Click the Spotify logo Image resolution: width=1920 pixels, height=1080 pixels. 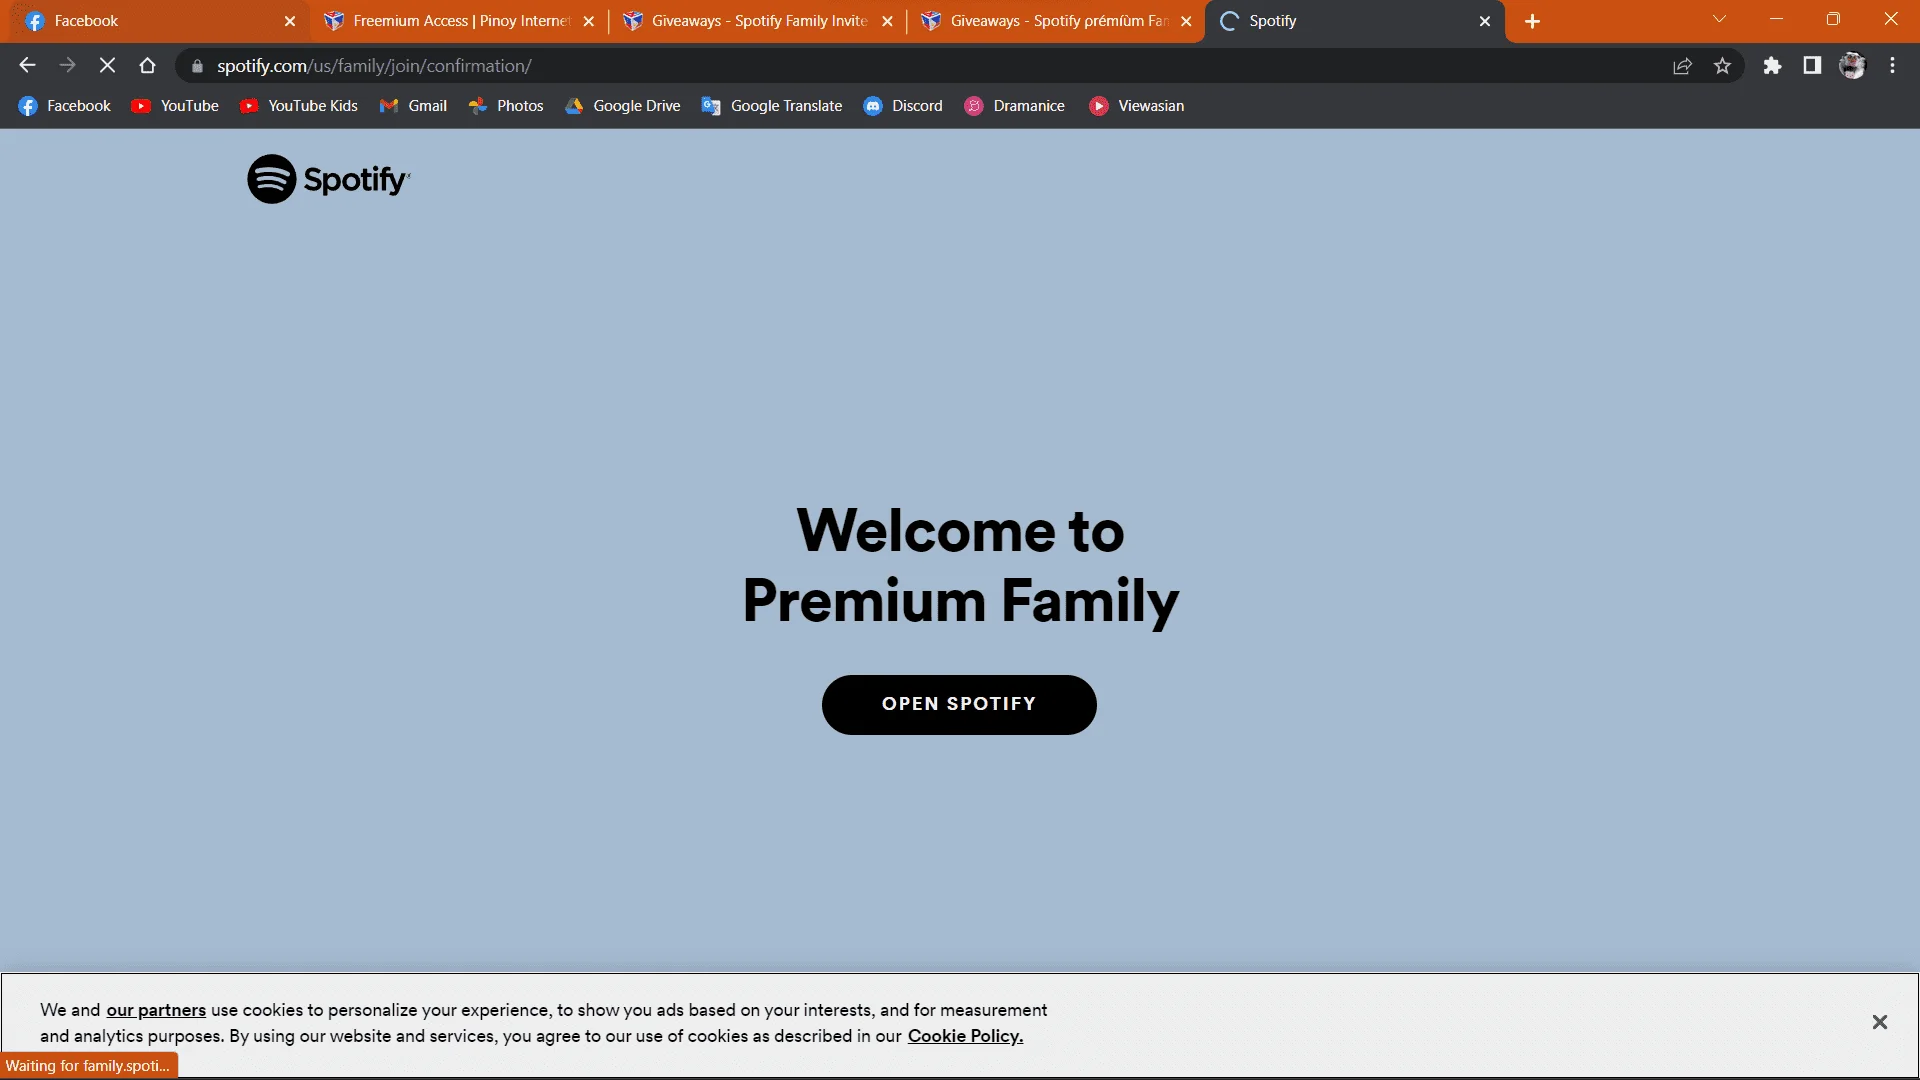point(329,179)
